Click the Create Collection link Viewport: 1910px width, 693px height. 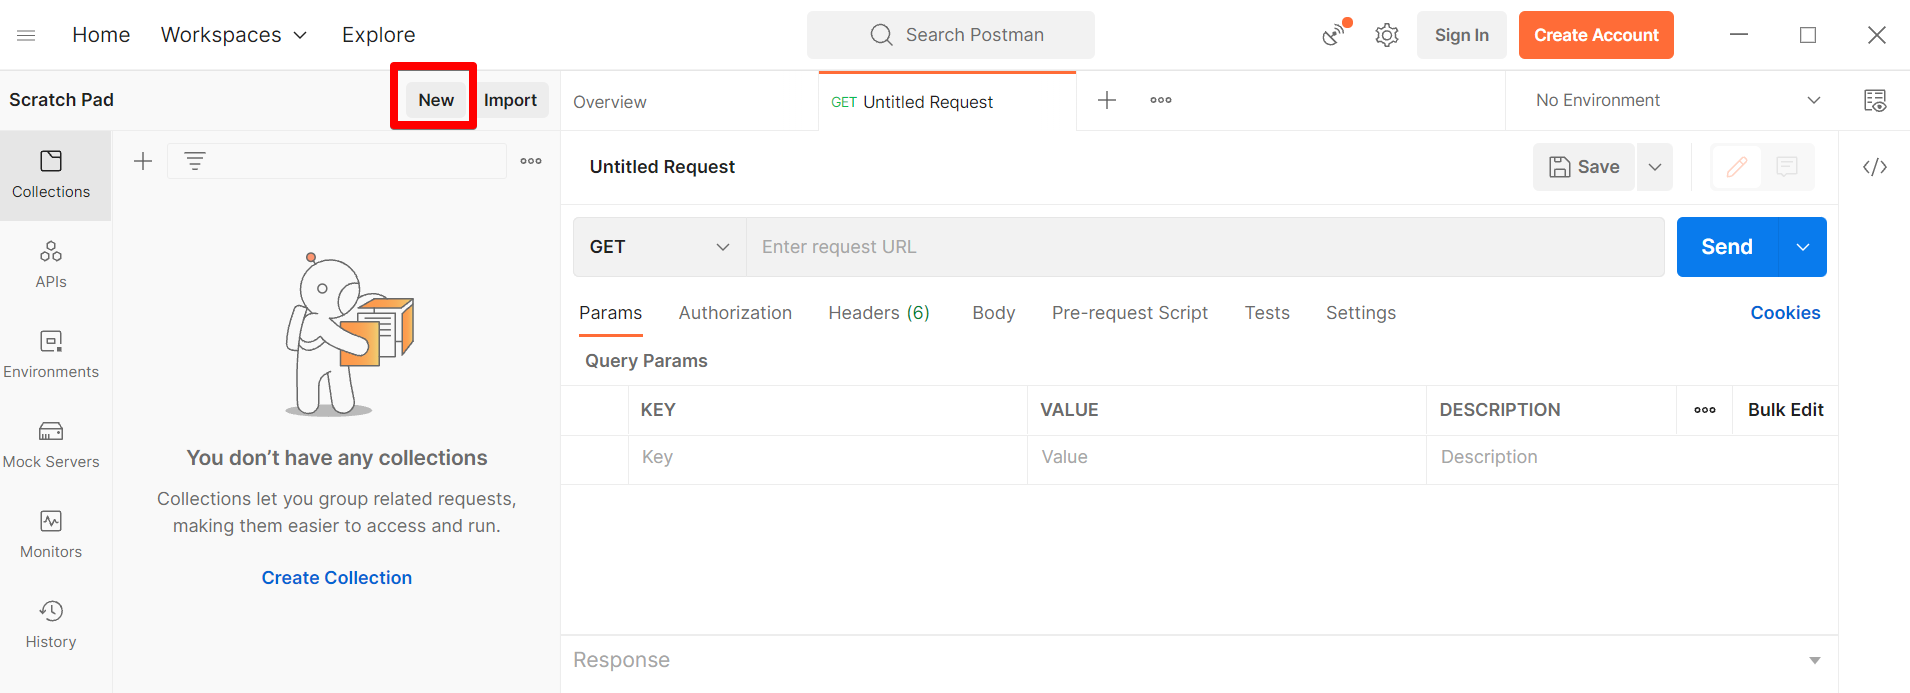tap(337, 578)
